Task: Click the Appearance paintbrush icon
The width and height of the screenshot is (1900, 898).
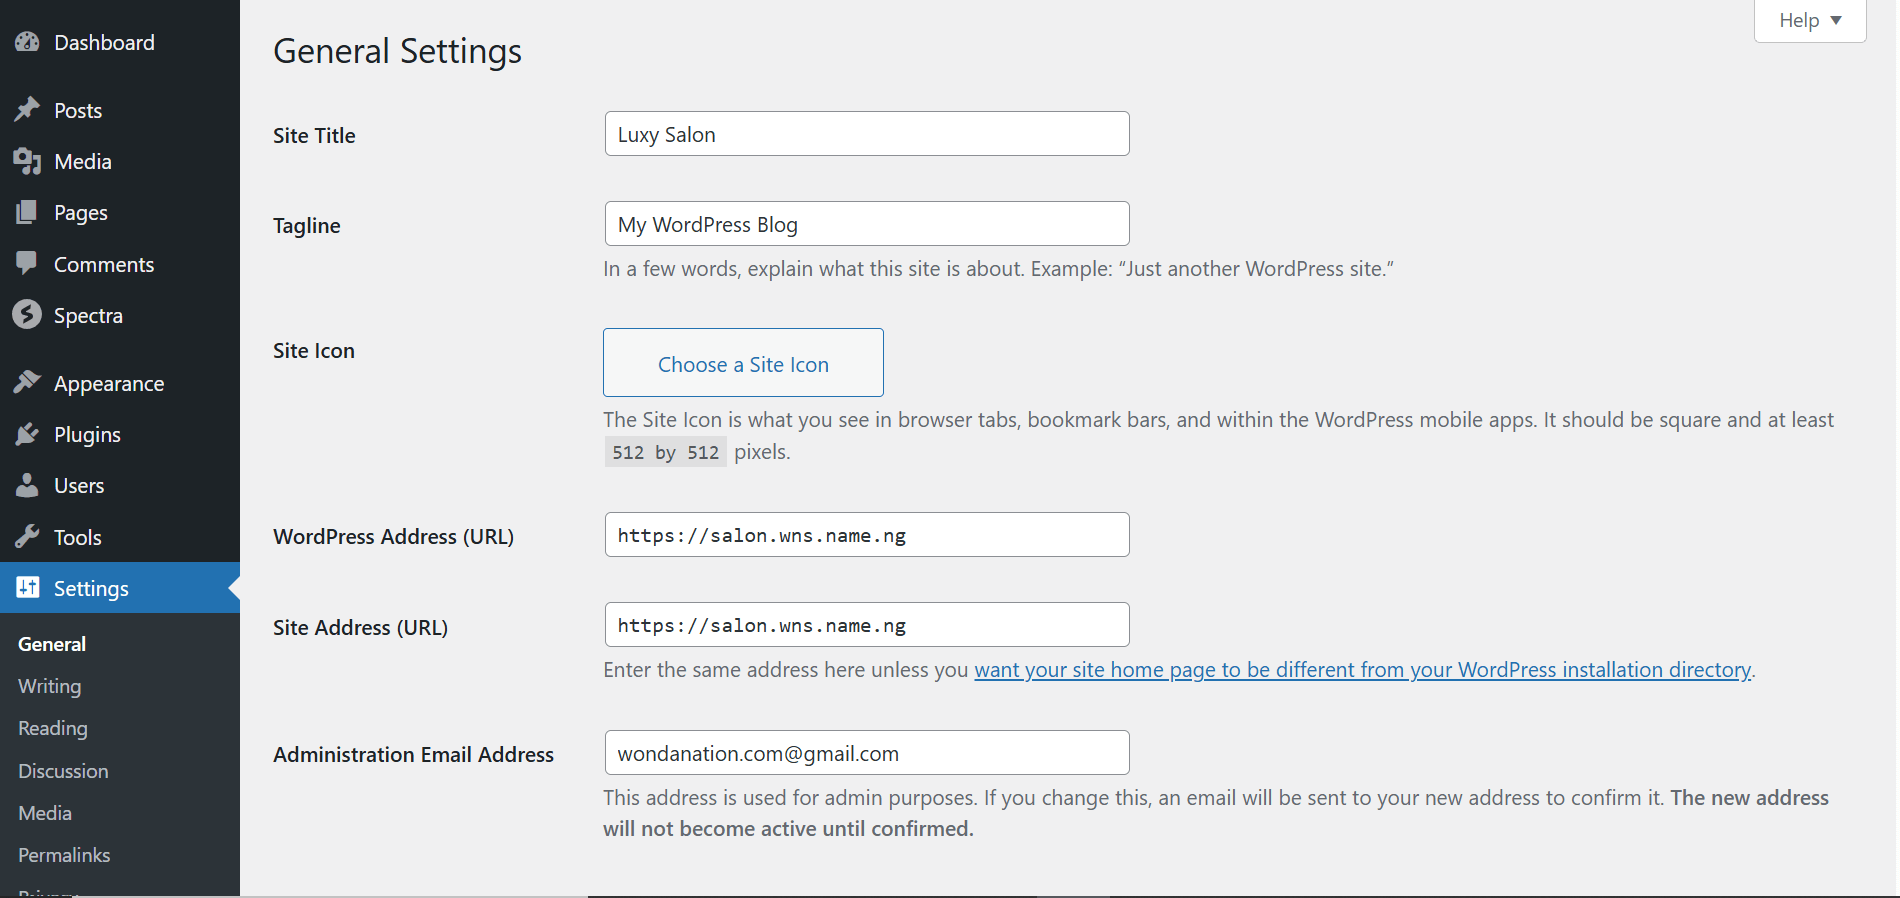Action: coord(27,383)
